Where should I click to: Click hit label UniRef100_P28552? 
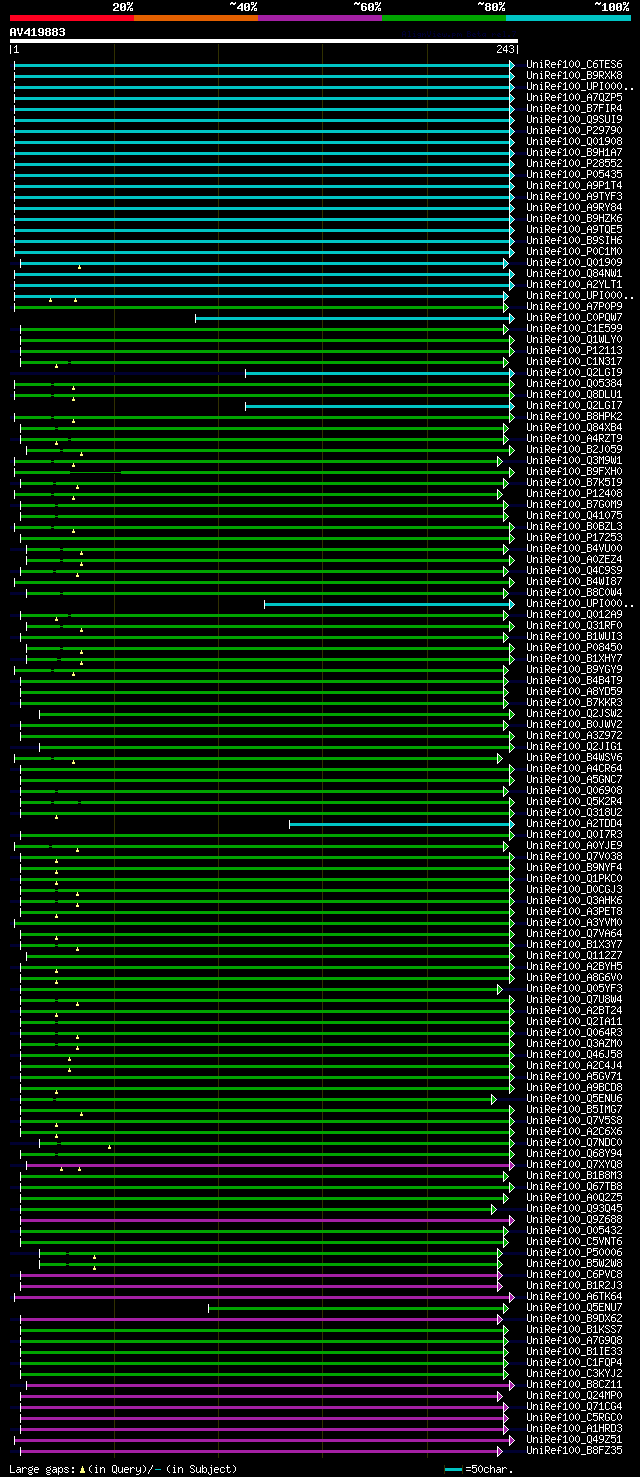(x=574, y=163)
